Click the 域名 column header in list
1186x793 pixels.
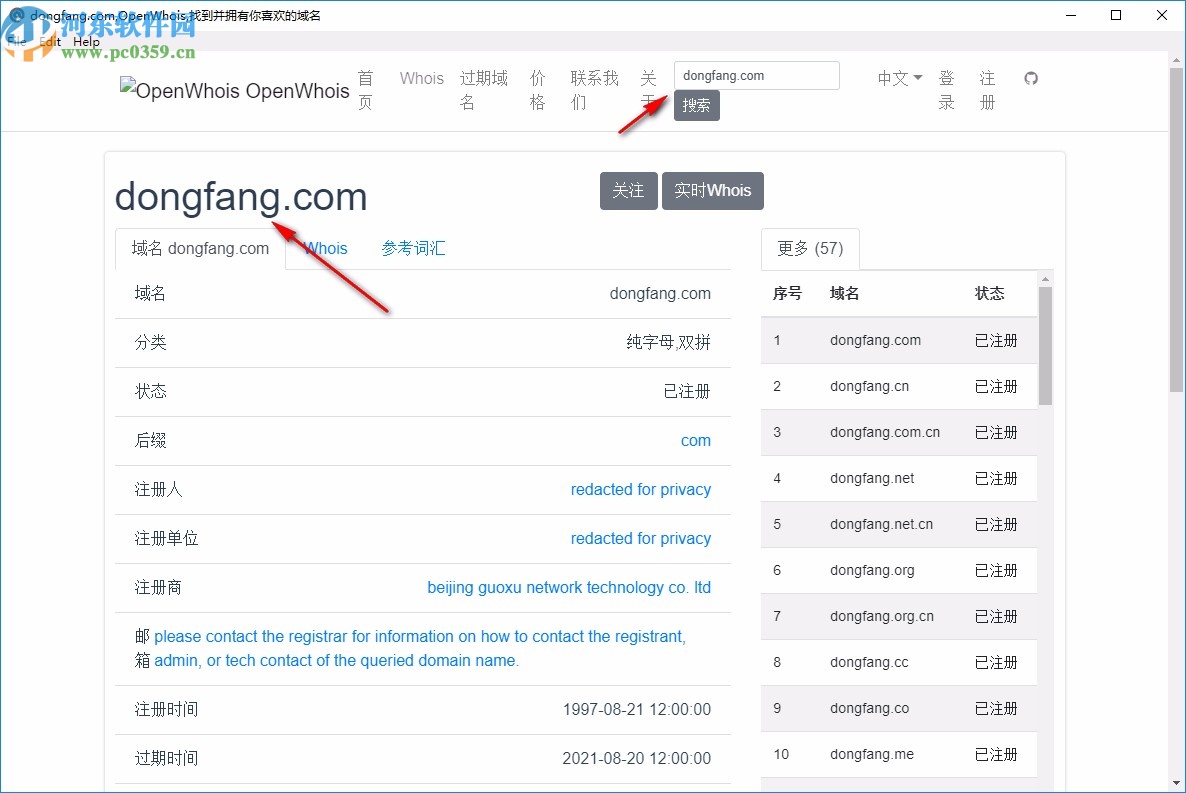[x=844, y=294]
